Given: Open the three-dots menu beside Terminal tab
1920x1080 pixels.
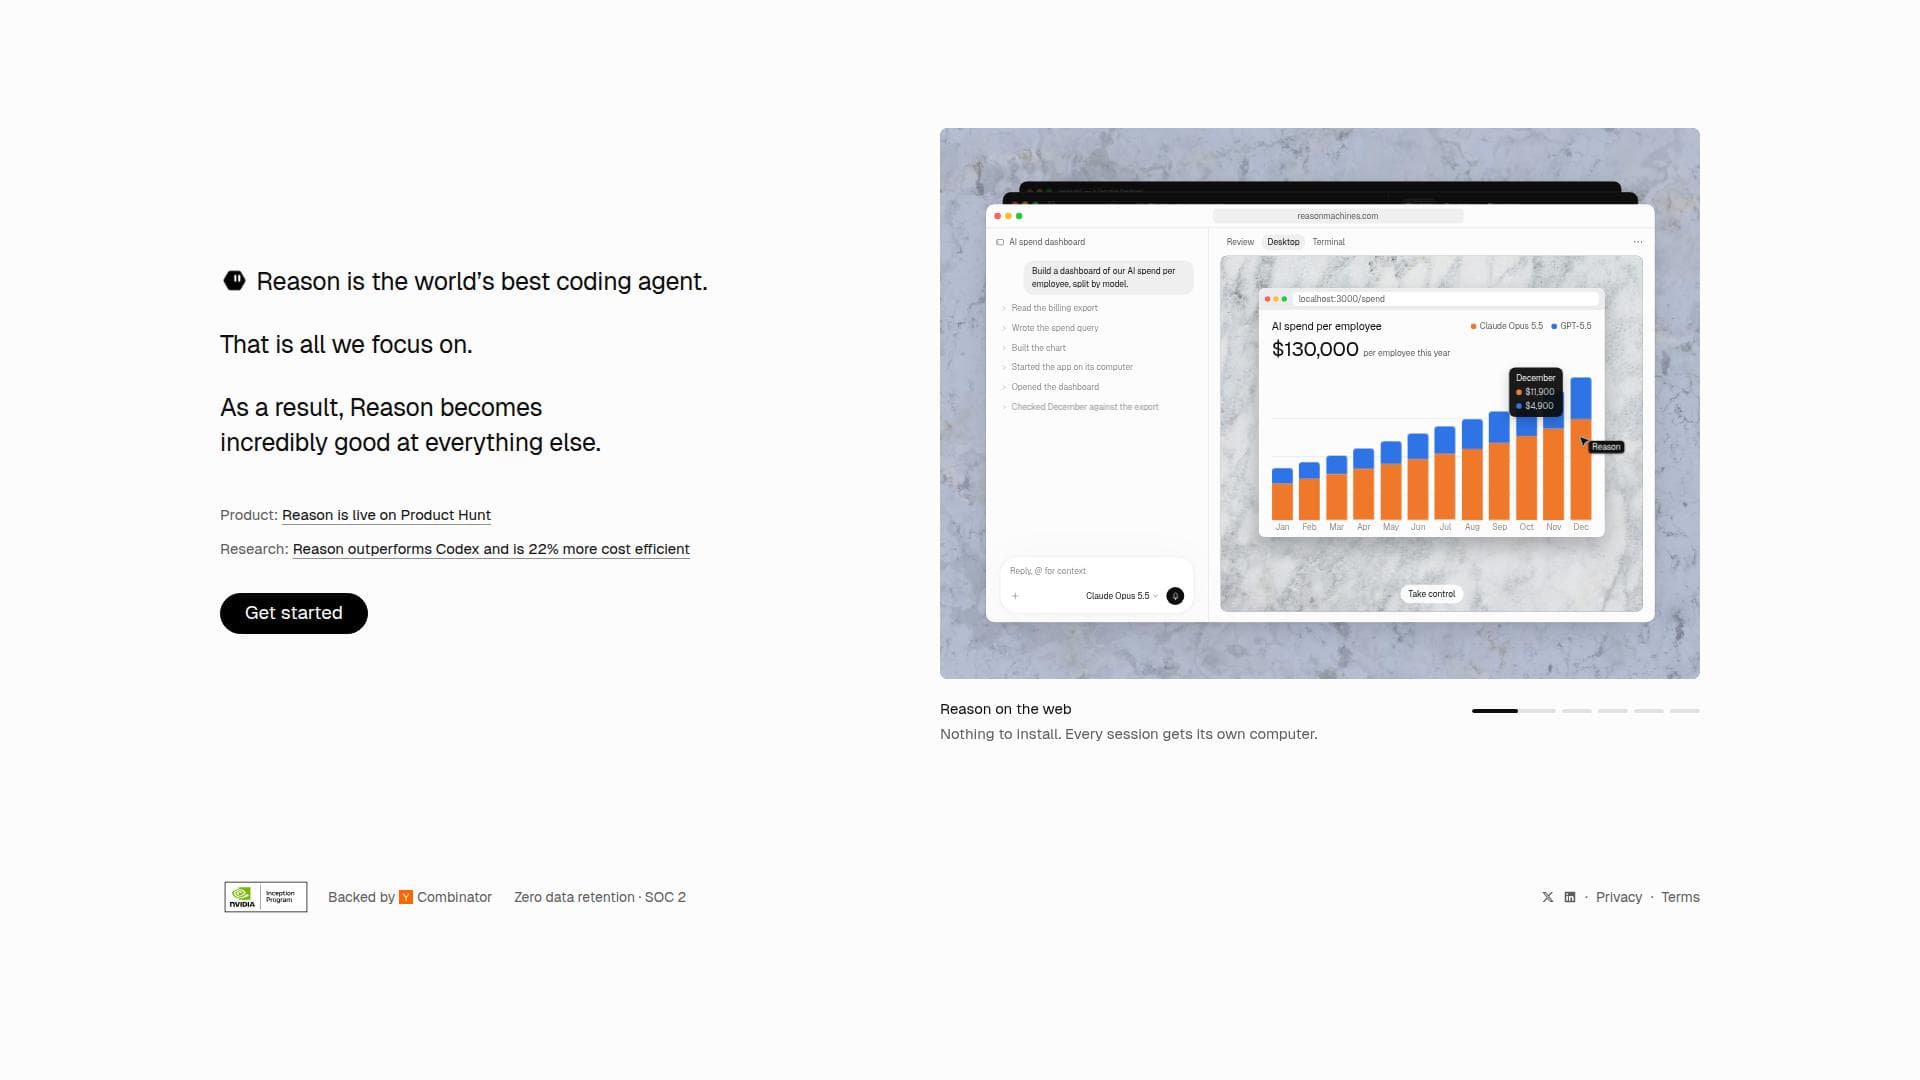Looking at the screenshot, I should (x=1638, y=242).
